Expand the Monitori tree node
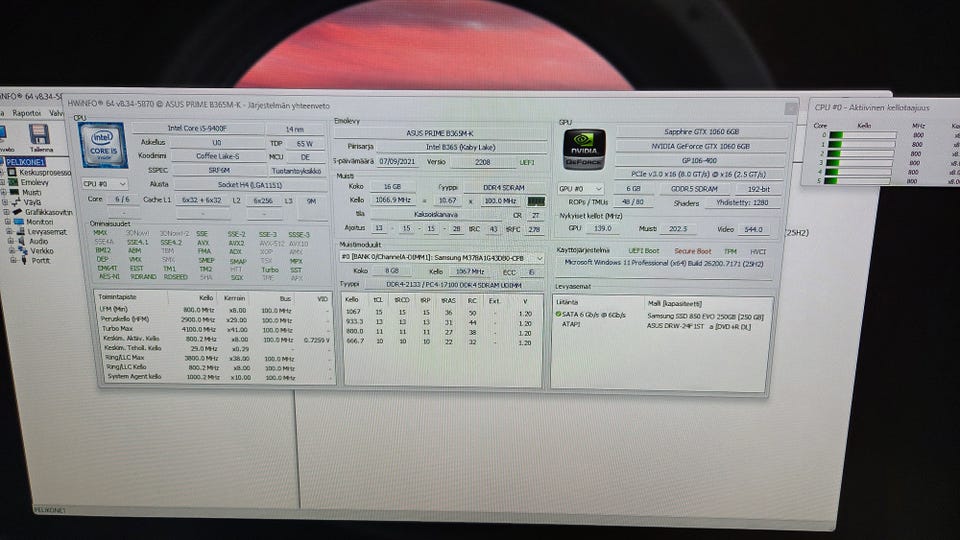The height and width of the screenshot is (540, 960). click(x=8, y=222)
